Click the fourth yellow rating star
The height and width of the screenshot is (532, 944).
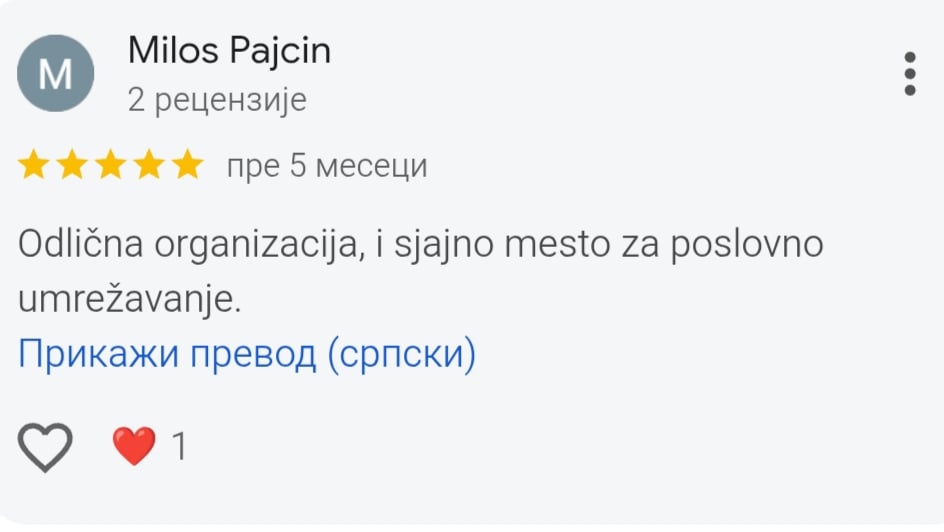pyautogui.click(x=148, y=165)
